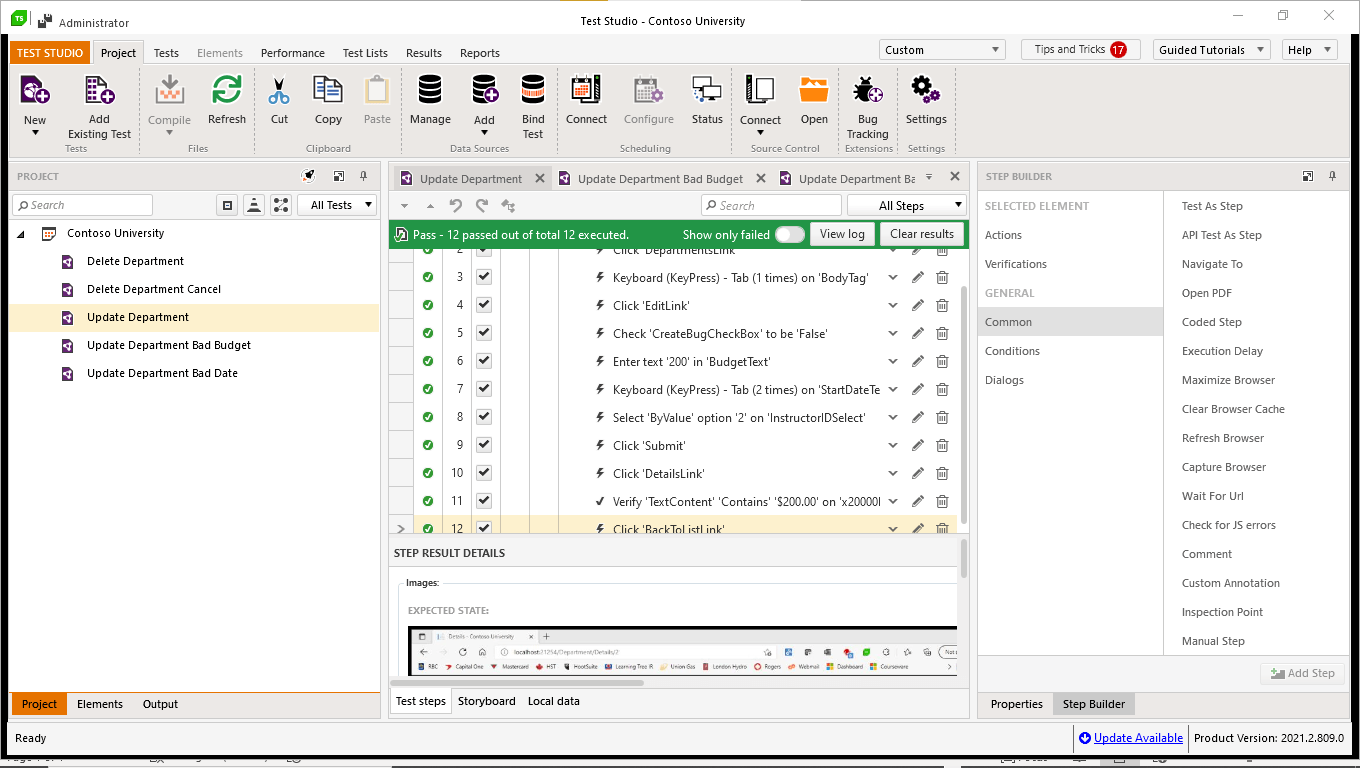Click the expected state browser thumbnail

[x=683, y=651]
